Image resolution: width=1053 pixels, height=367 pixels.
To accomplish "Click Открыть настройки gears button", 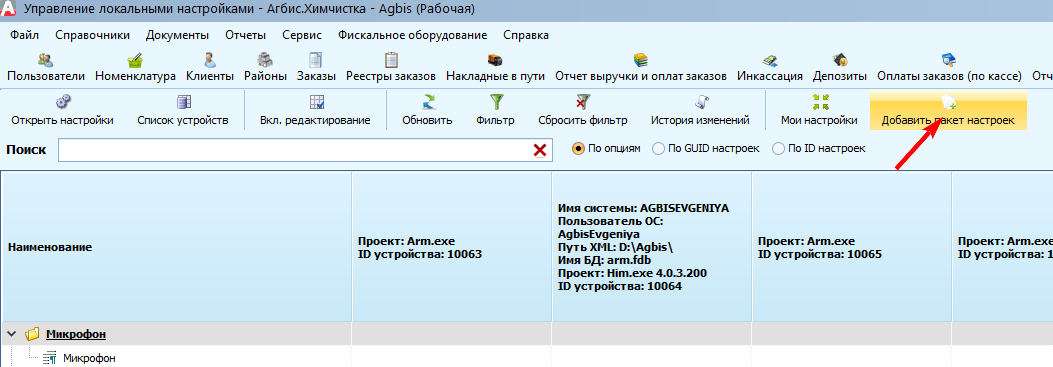I will click(62, 111).
